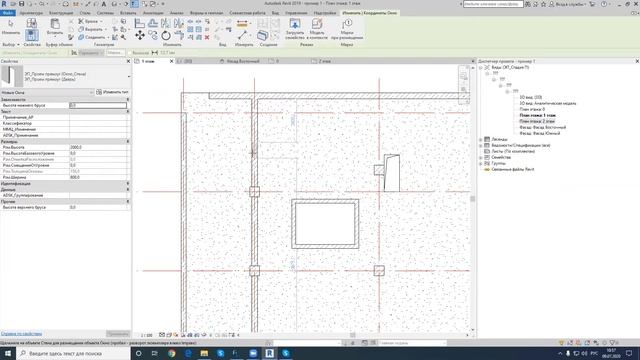
Task: Click the Высота нижнего бруса value field
Action: (98, 105)
